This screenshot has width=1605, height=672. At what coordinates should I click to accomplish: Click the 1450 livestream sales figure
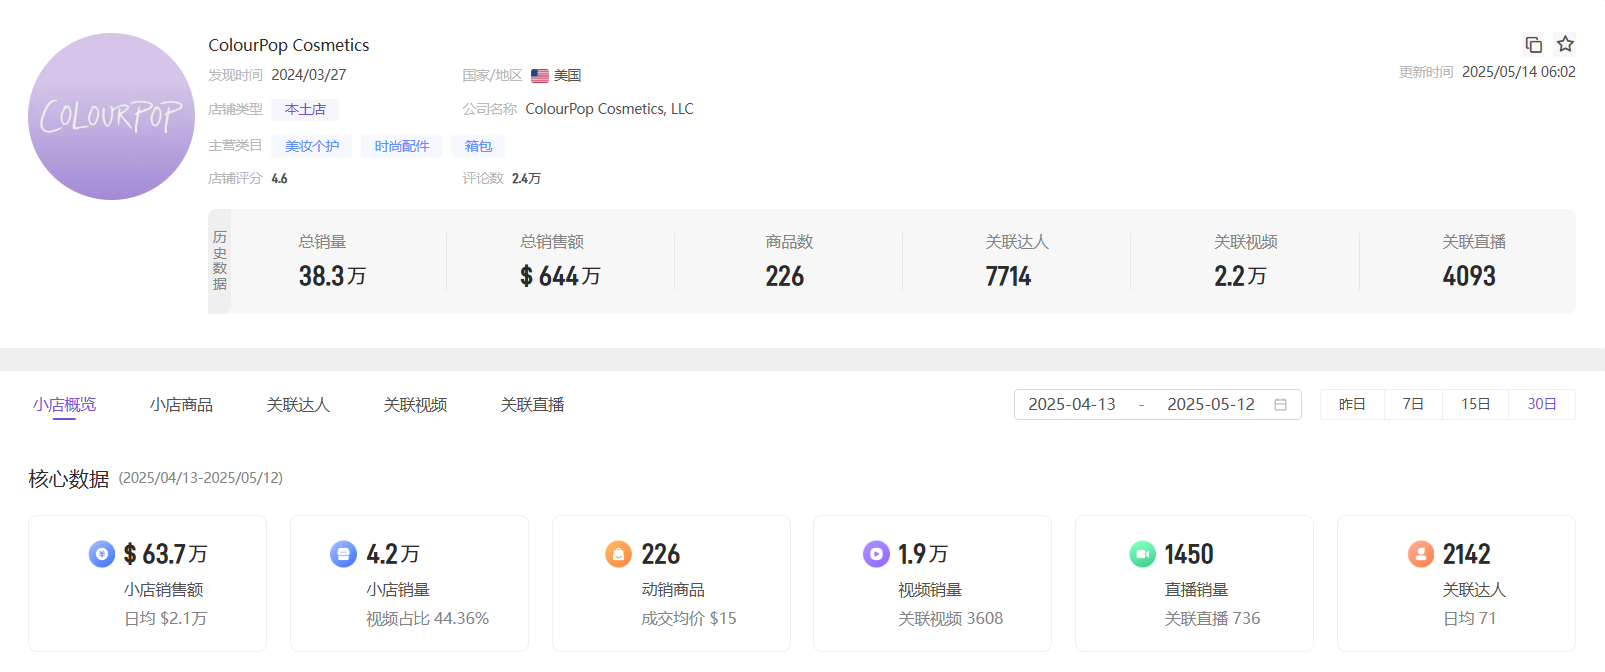(1189, 554)
